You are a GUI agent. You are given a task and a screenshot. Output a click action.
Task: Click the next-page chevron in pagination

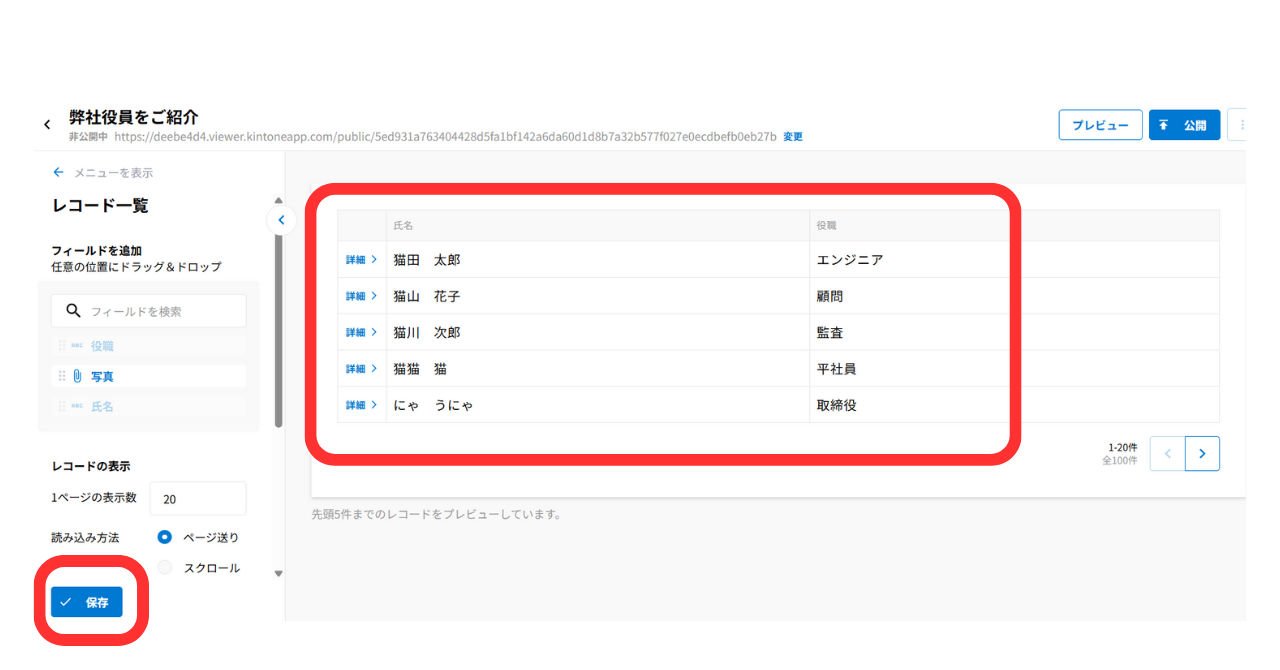(1202, 453)
